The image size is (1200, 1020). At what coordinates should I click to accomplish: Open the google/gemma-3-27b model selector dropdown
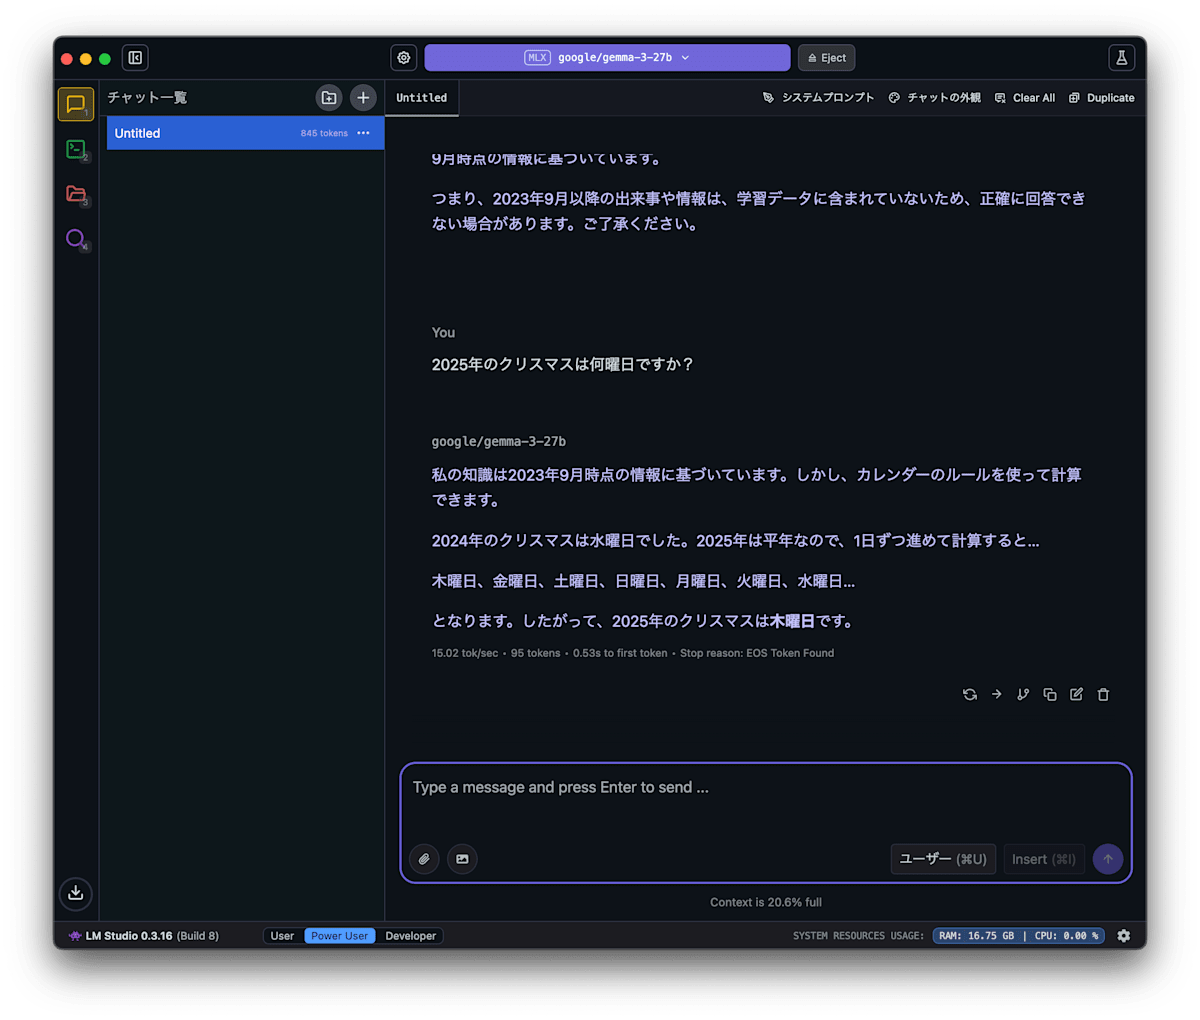pyautogui.click(x=607, y=58)
